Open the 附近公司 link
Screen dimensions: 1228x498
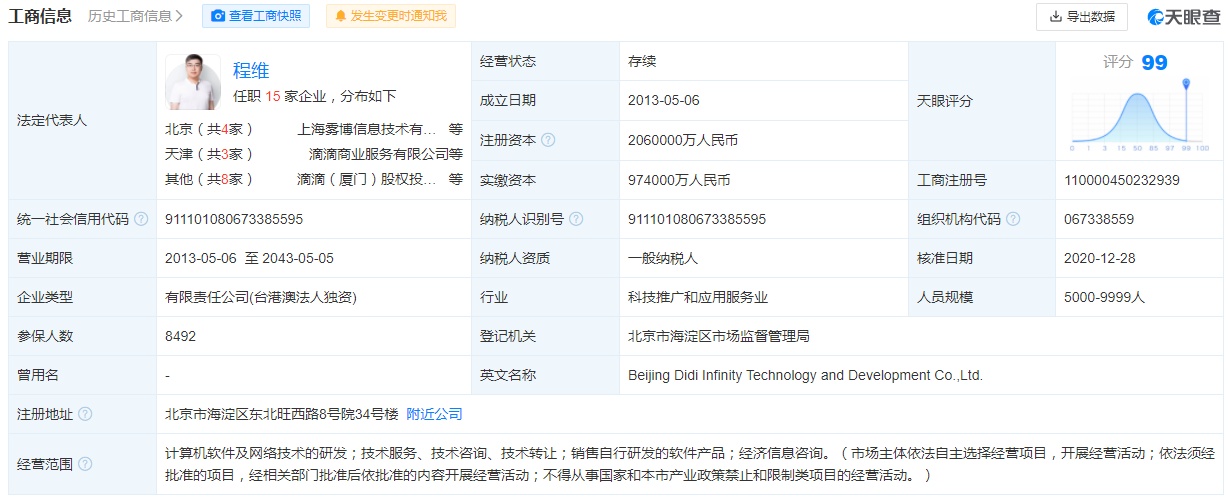pyautogui.click(x=434, y=414)
